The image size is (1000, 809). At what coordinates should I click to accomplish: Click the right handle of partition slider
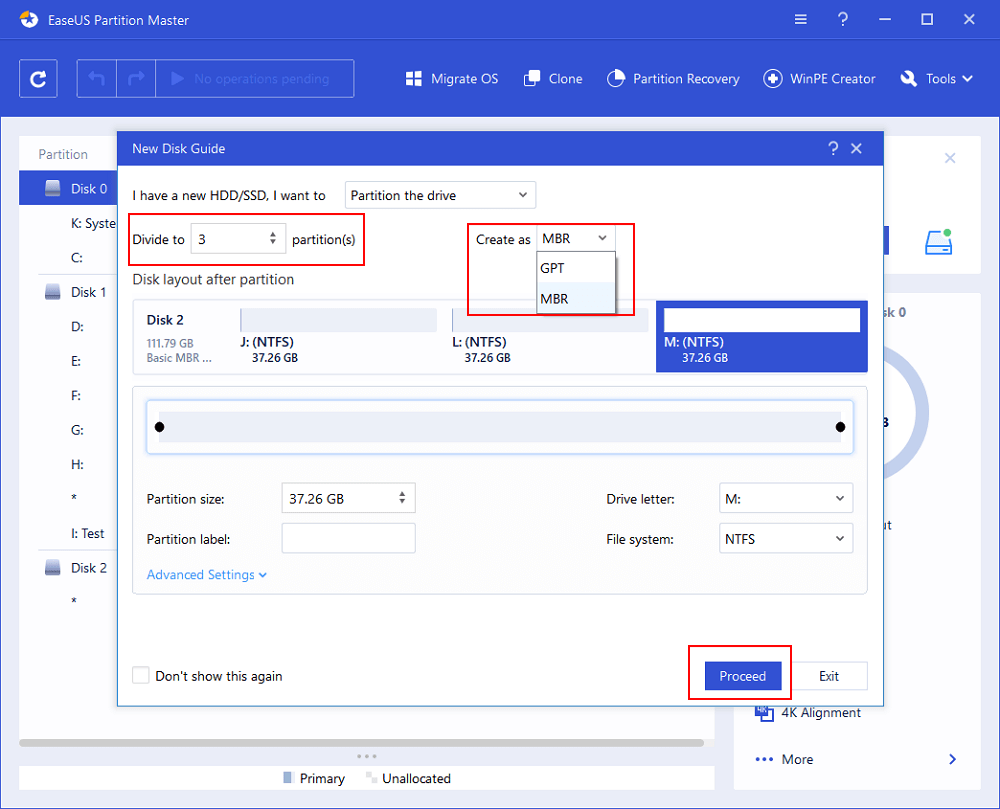coord(840,427)
